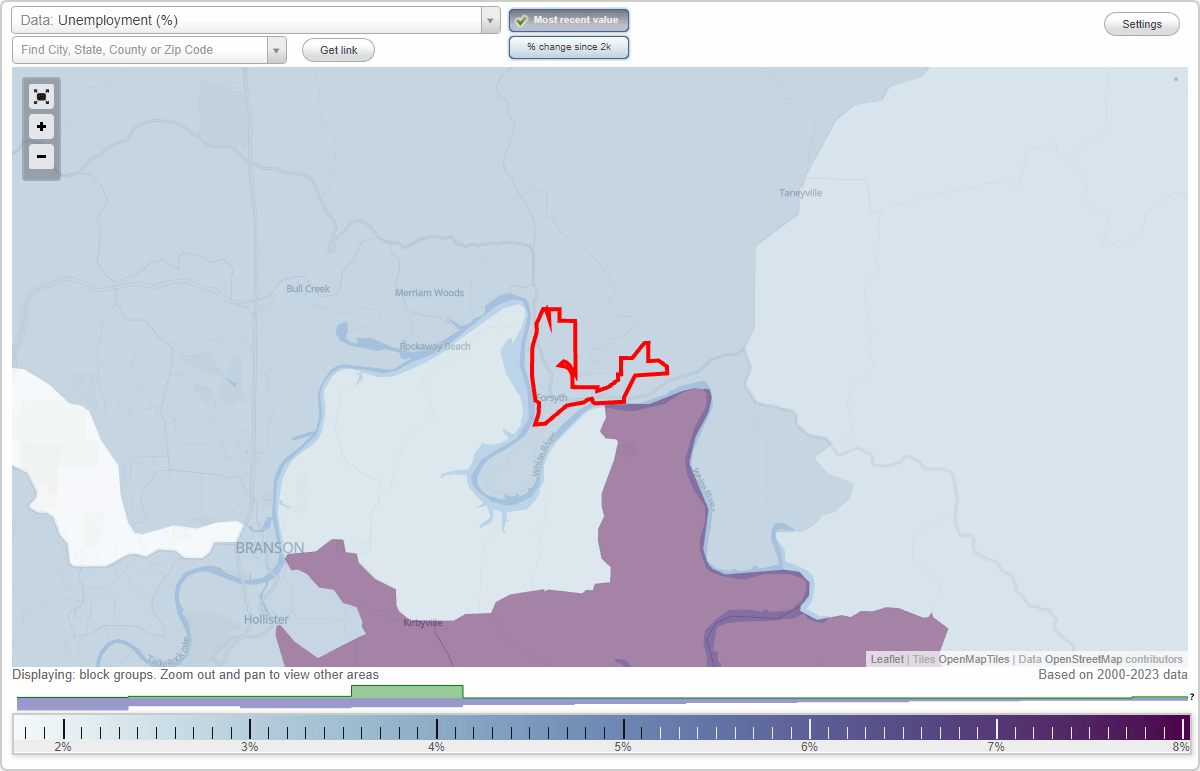Viewport: 1200px width, 771px height.
Task: Open the Data: Unemployment (%) dropdown
Action: [x=255, y=20]
